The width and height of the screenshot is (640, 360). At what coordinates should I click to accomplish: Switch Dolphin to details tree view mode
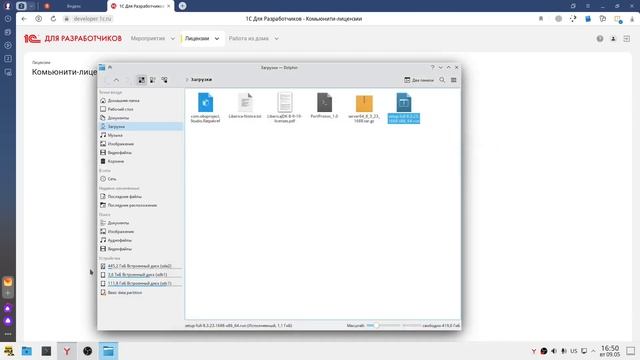pos(164,80)
